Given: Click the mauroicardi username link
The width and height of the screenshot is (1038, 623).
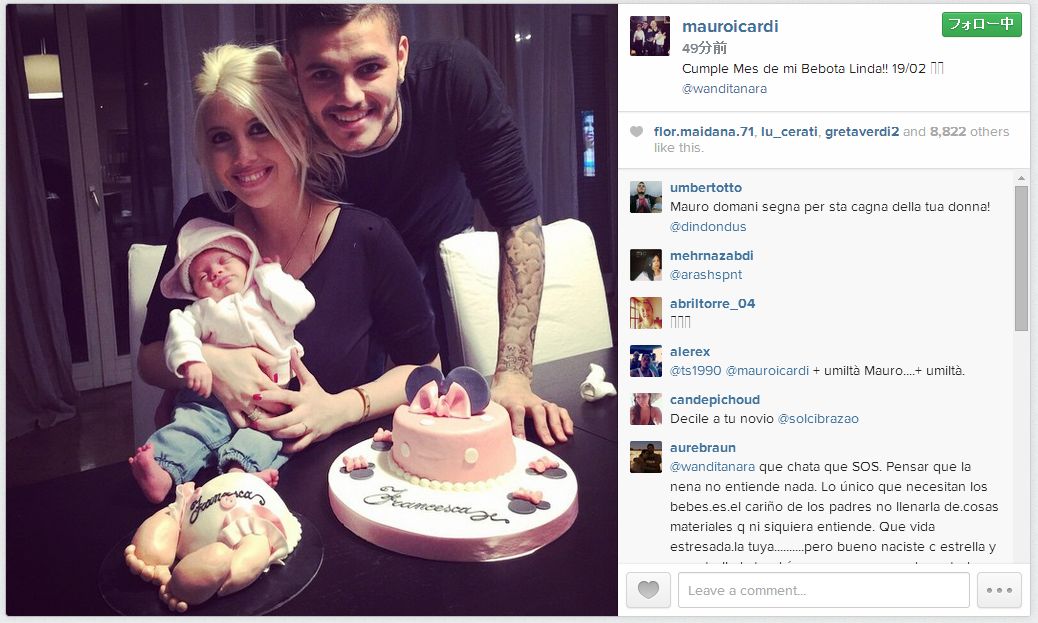Looking at the screenshot, I should 730,26.
